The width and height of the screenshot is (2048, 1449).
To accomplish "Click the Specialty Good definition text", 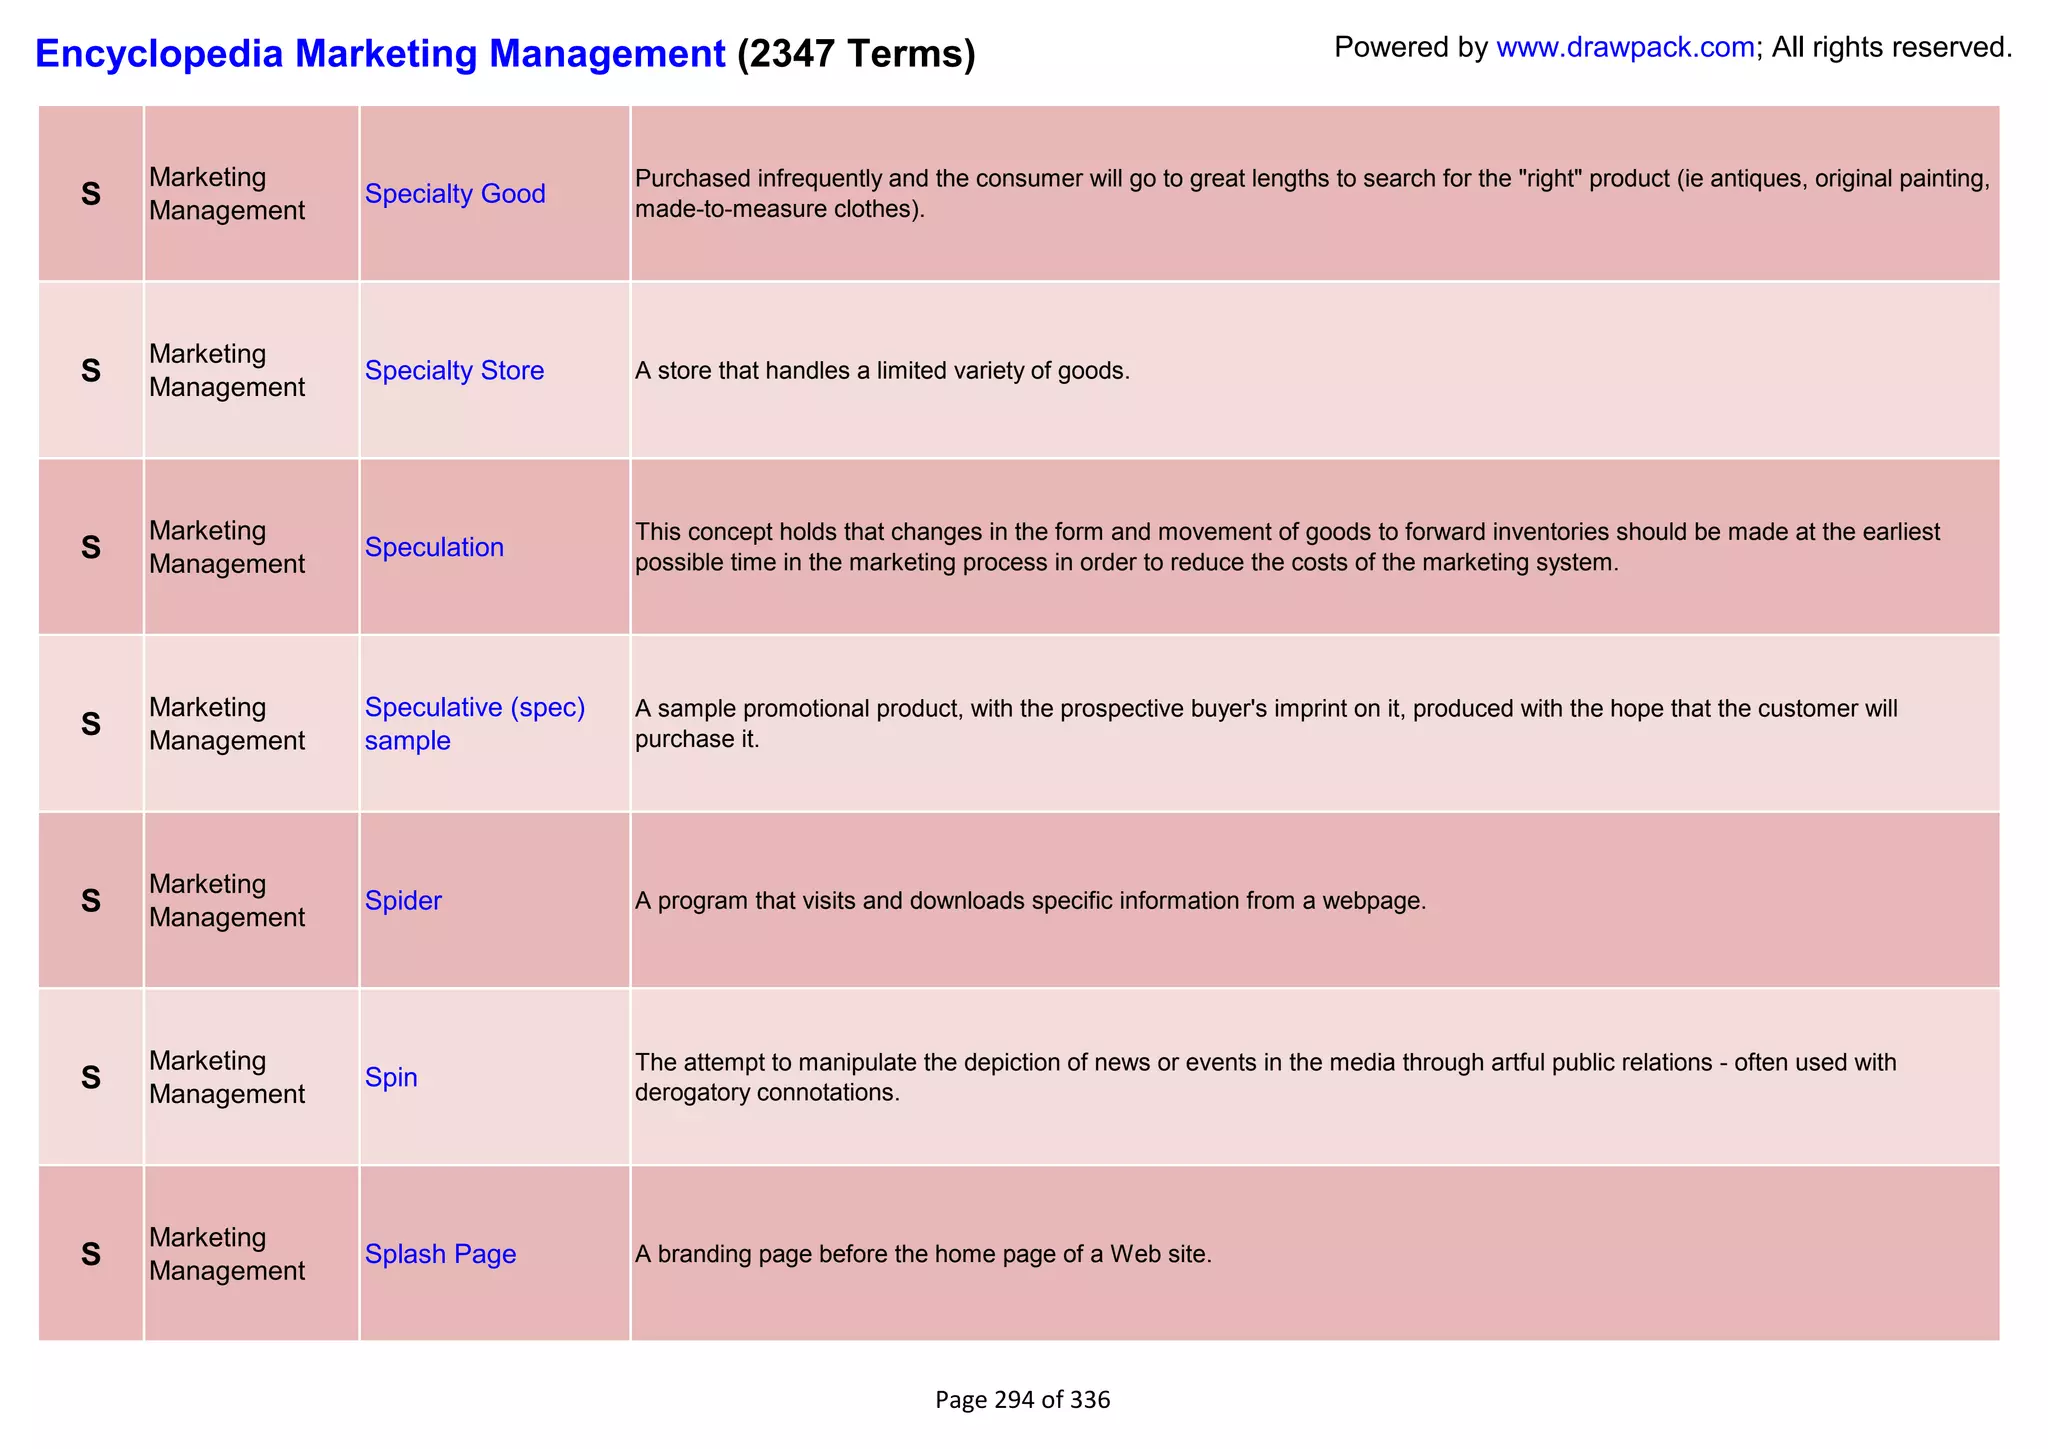I will point(1312,194).
